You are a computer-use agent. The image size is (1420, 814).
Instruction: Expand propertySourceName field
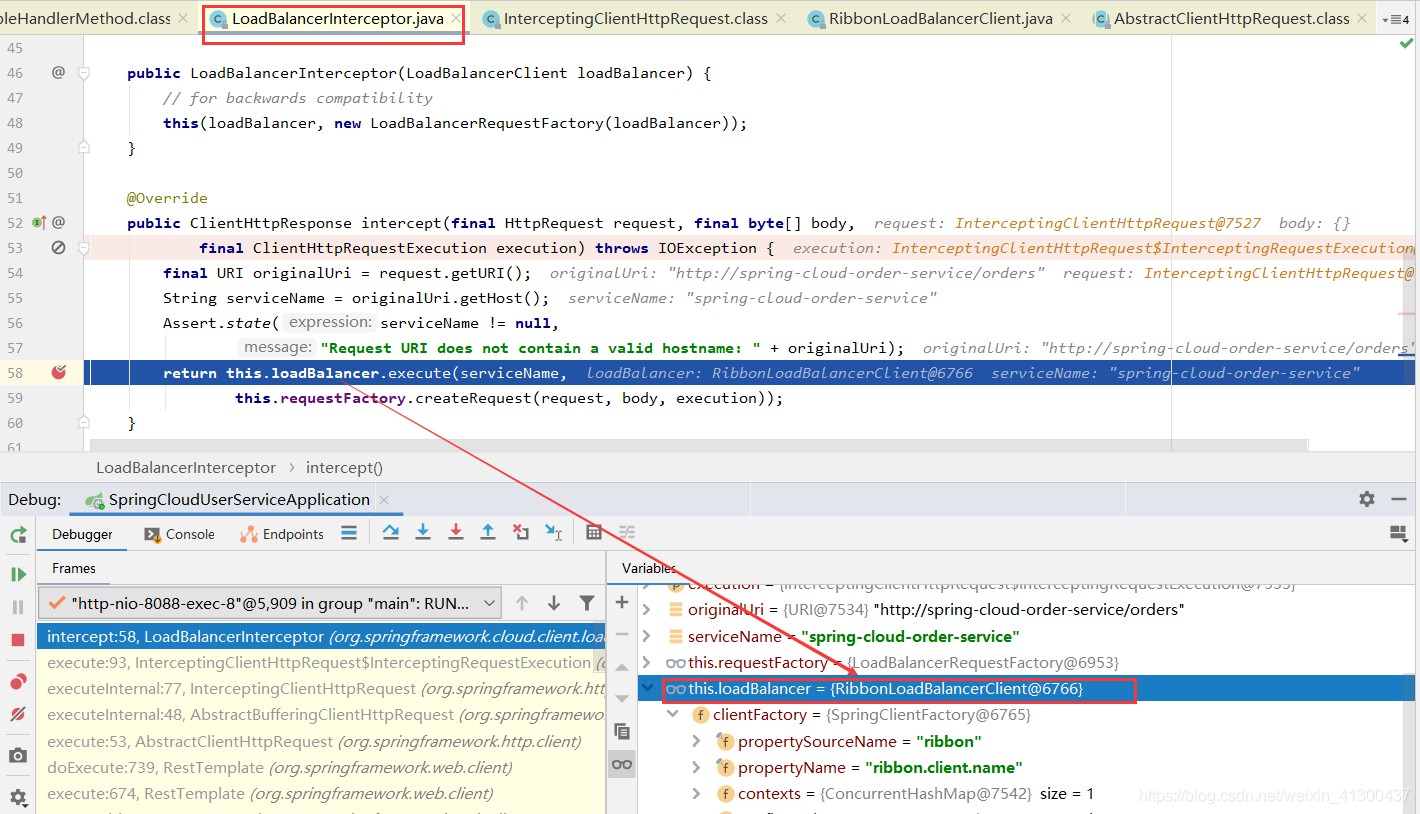(x=697, y=741)
